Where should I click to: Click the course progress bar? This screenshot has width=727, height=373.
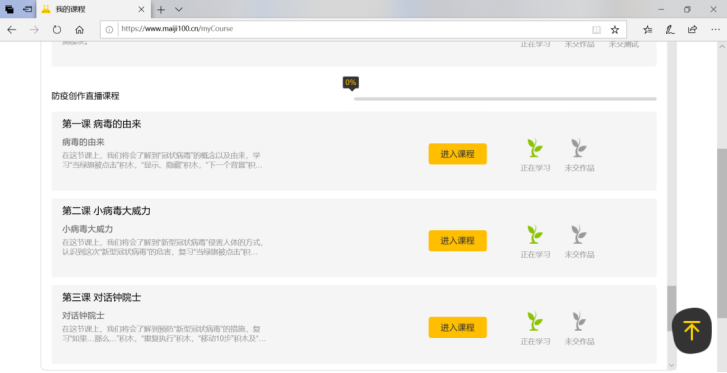pyautogui.click(x=505, y=99)
